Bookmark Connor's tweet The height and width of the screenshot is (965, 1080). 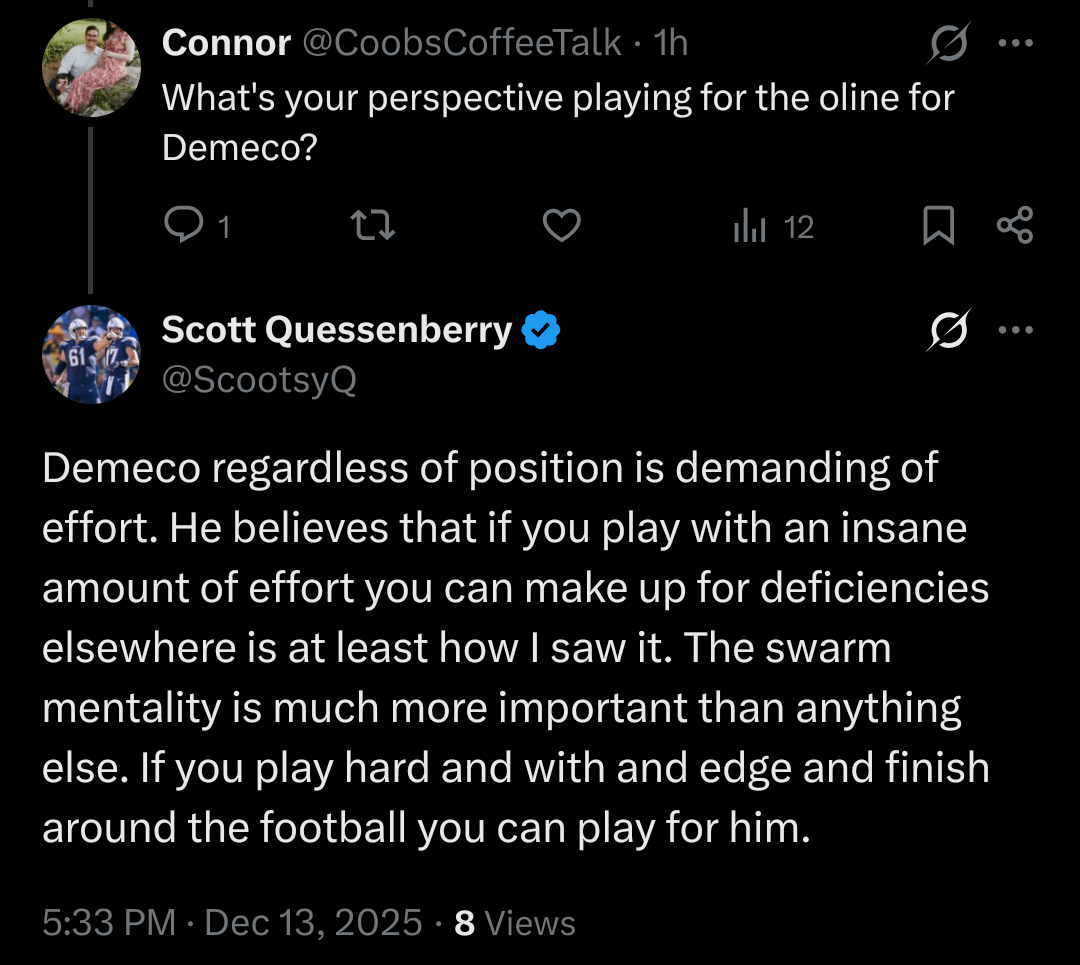(x=938, y=226)
